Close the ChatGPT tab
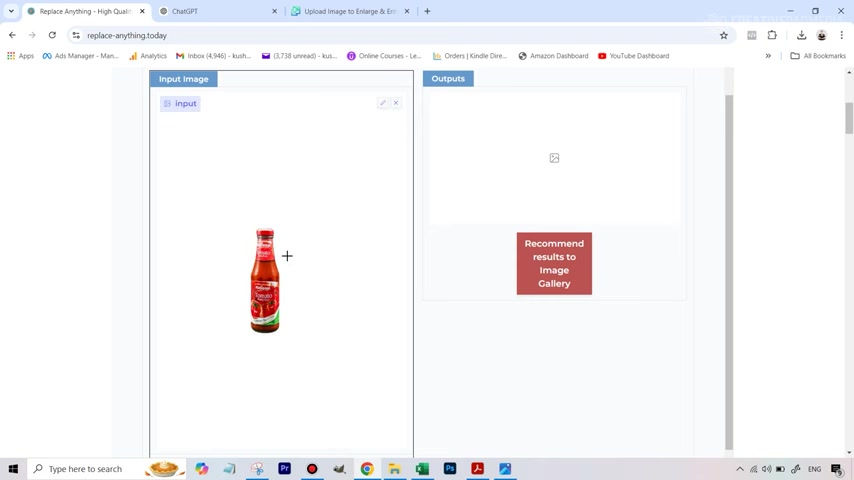The image size is (854, 480). (274, 11)
